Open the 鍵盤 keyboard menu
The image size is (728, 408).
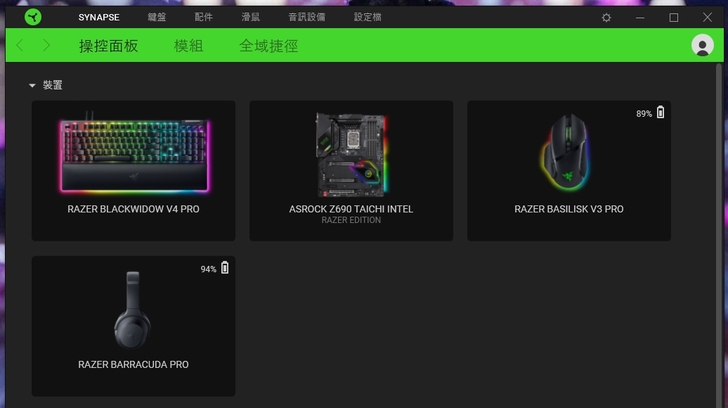point(158,18)
